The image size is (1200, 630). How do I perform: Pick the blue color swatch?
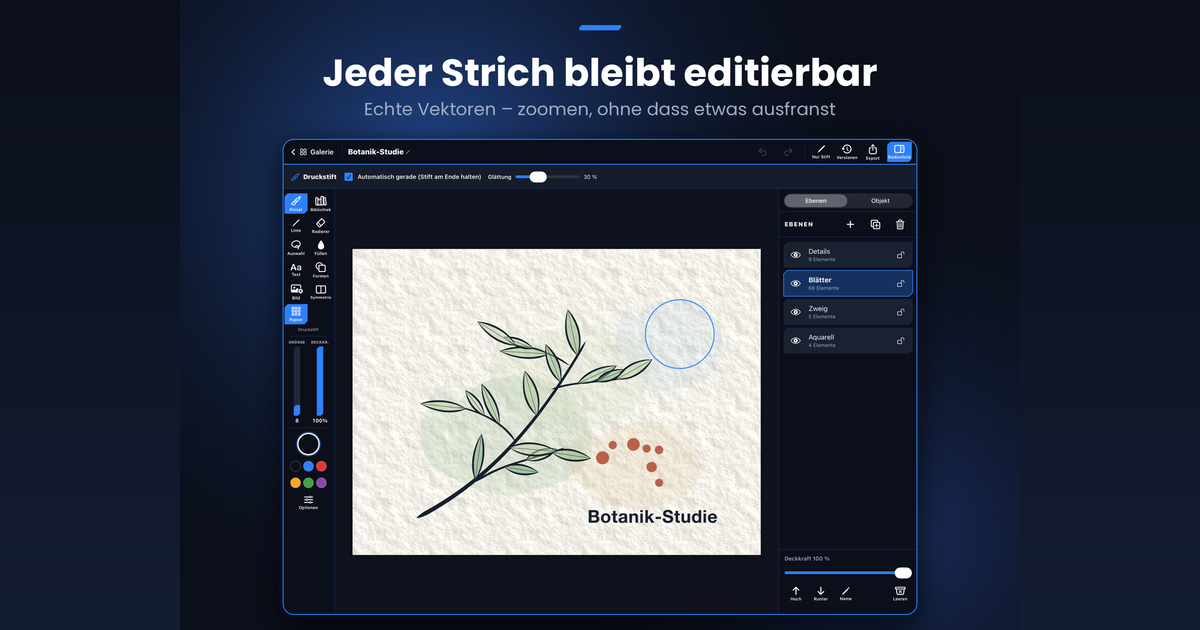tap(308, 466)
